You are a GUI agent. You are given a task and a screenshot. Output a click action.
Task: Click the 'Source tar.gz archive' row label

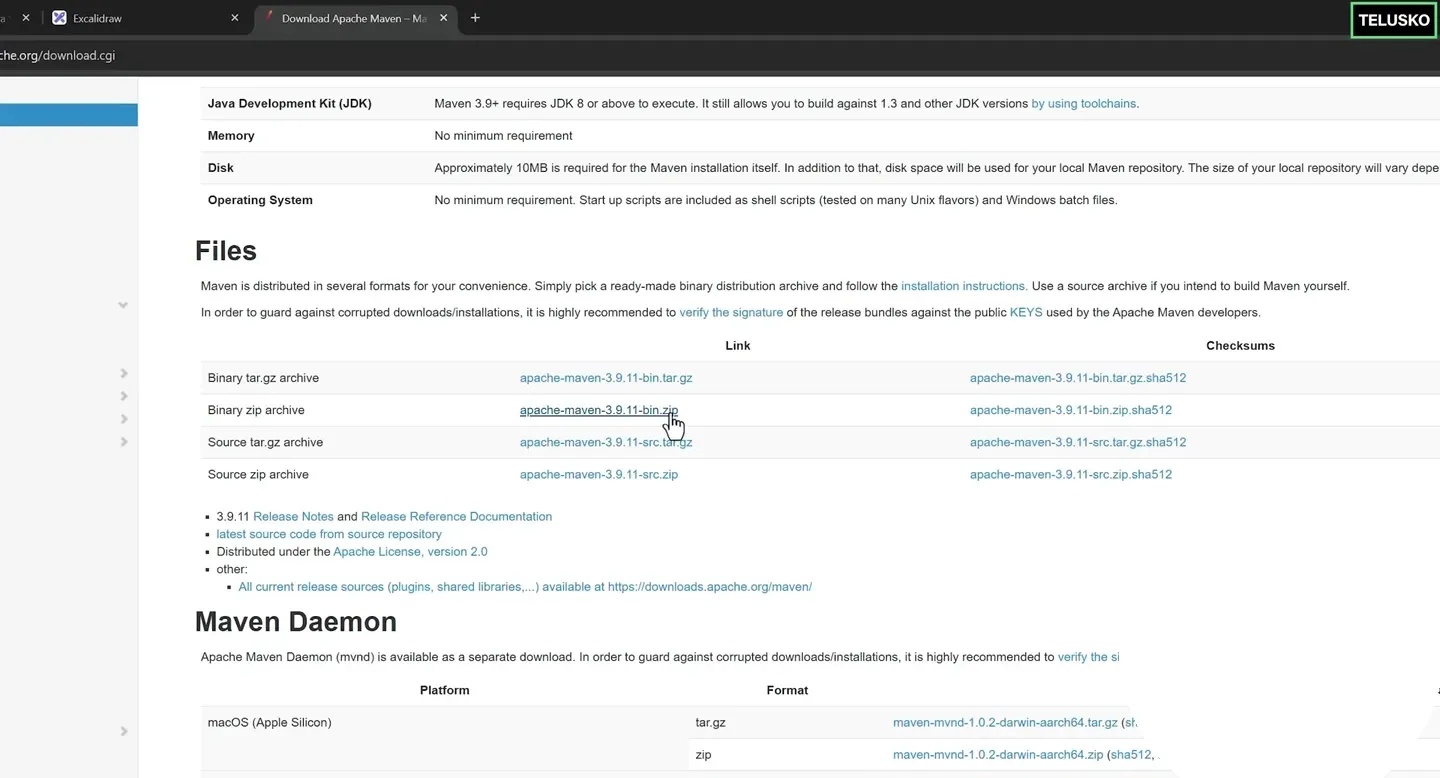265,442
